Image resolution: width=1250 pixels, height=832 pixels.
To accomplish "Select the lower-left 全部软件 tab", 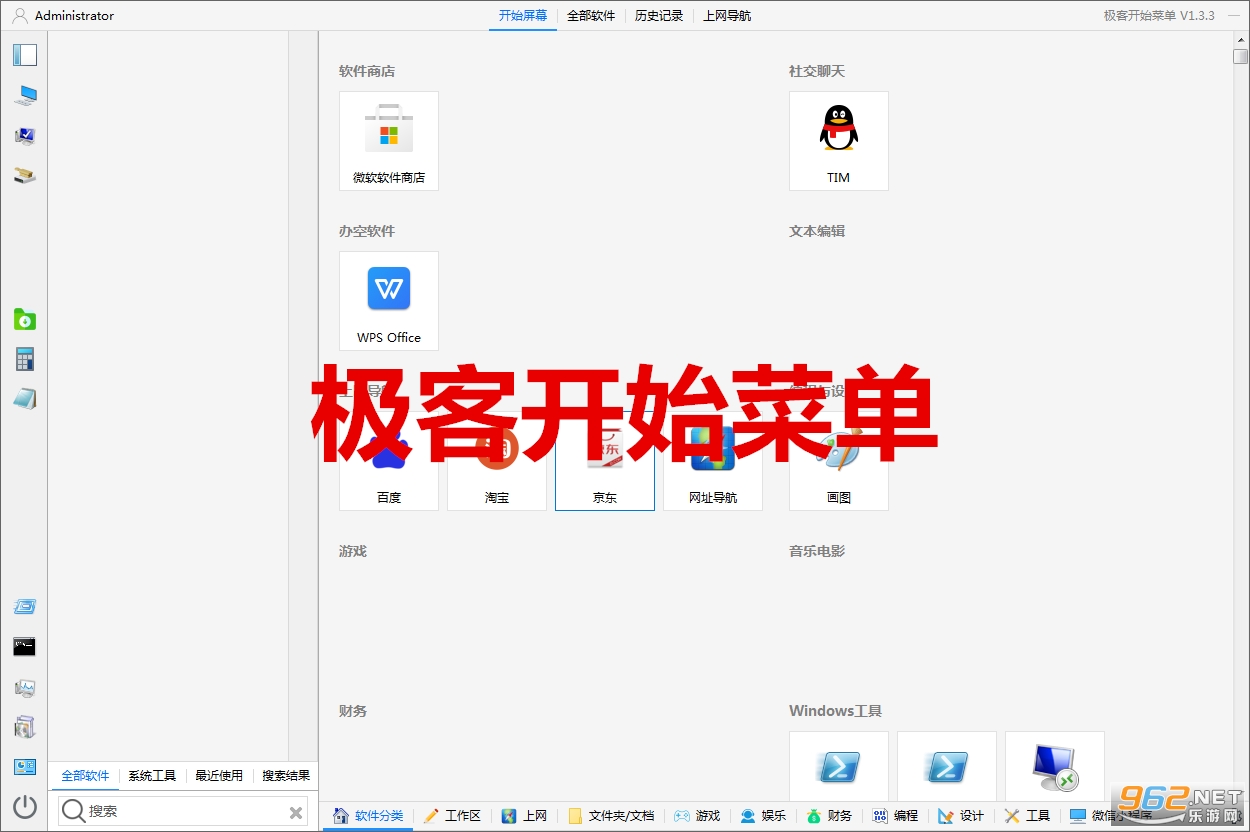I will click(x=85, y=775).
